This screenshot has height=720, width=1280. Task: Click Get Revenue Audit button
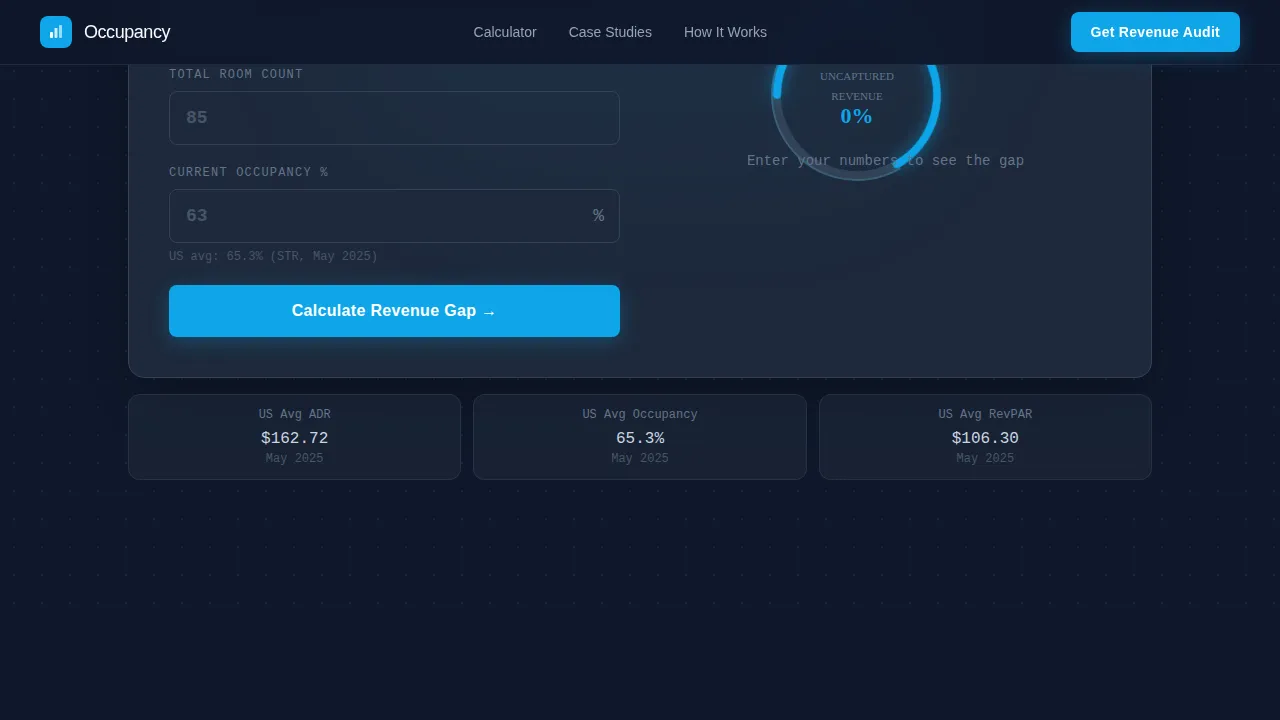[x=1155, y=32]
